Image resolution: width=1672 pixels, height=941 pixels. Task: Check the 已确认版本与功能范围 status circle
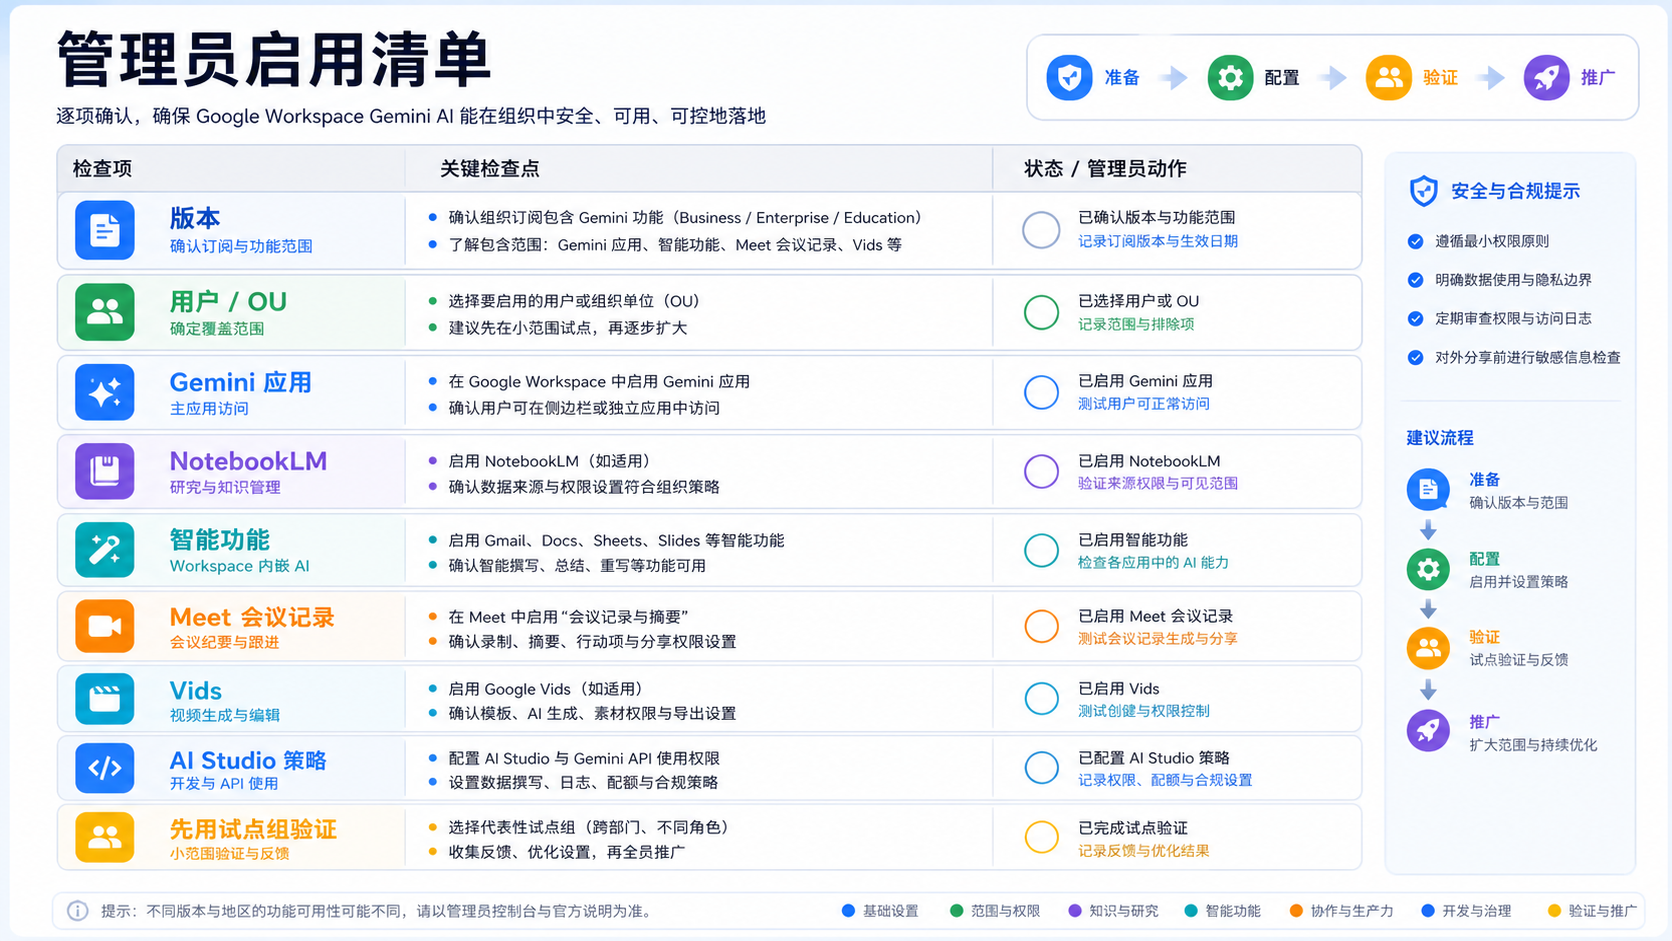coord(1041,230)
